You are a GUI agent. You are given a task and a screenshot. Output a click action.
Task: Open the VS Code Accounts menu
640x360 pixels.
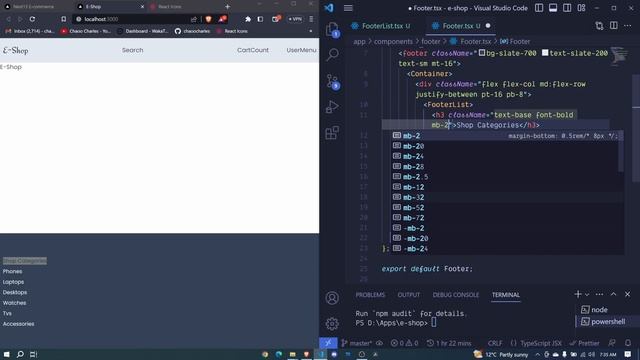click(x=332, y=298)
